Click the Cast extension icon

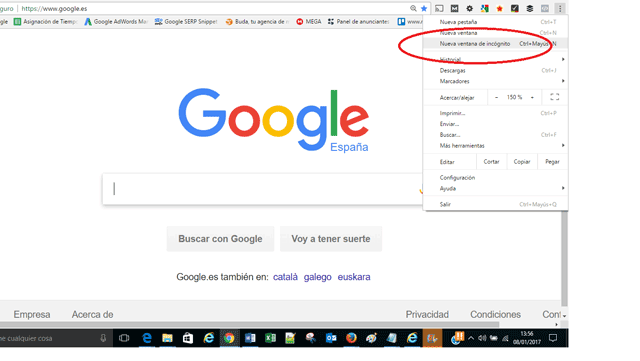(x=439, y=8)
